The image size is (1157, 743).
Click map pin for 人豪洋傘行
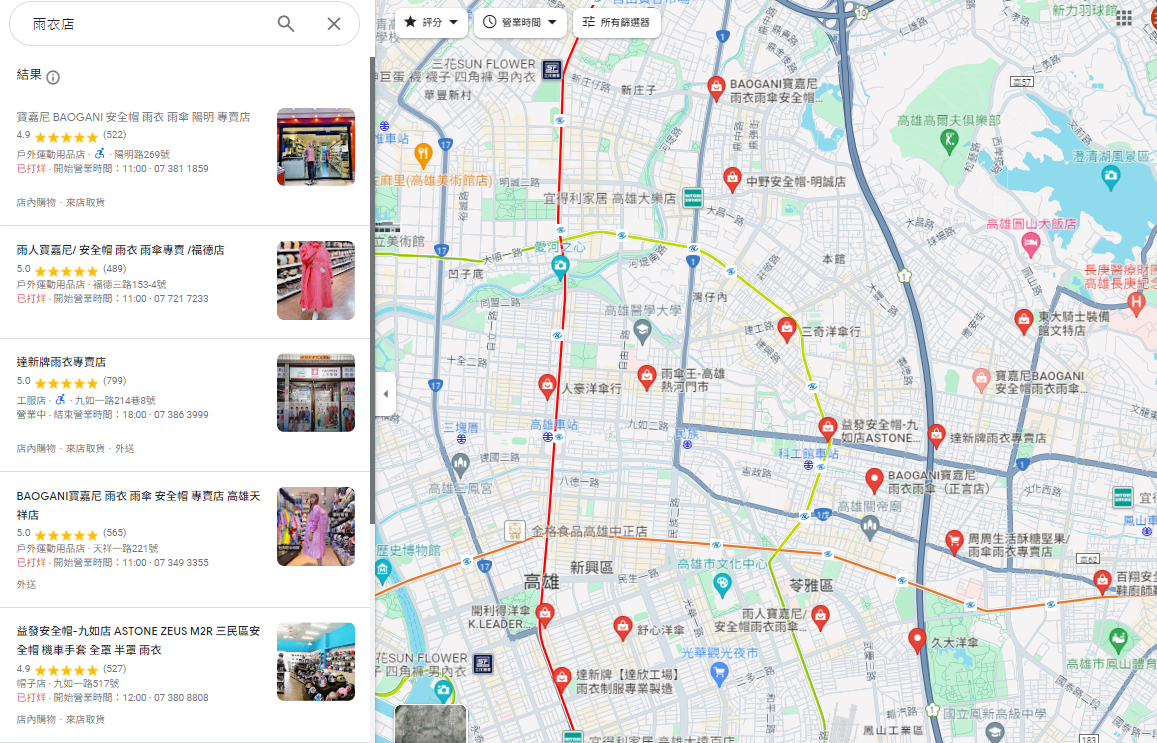coord(547,387)
